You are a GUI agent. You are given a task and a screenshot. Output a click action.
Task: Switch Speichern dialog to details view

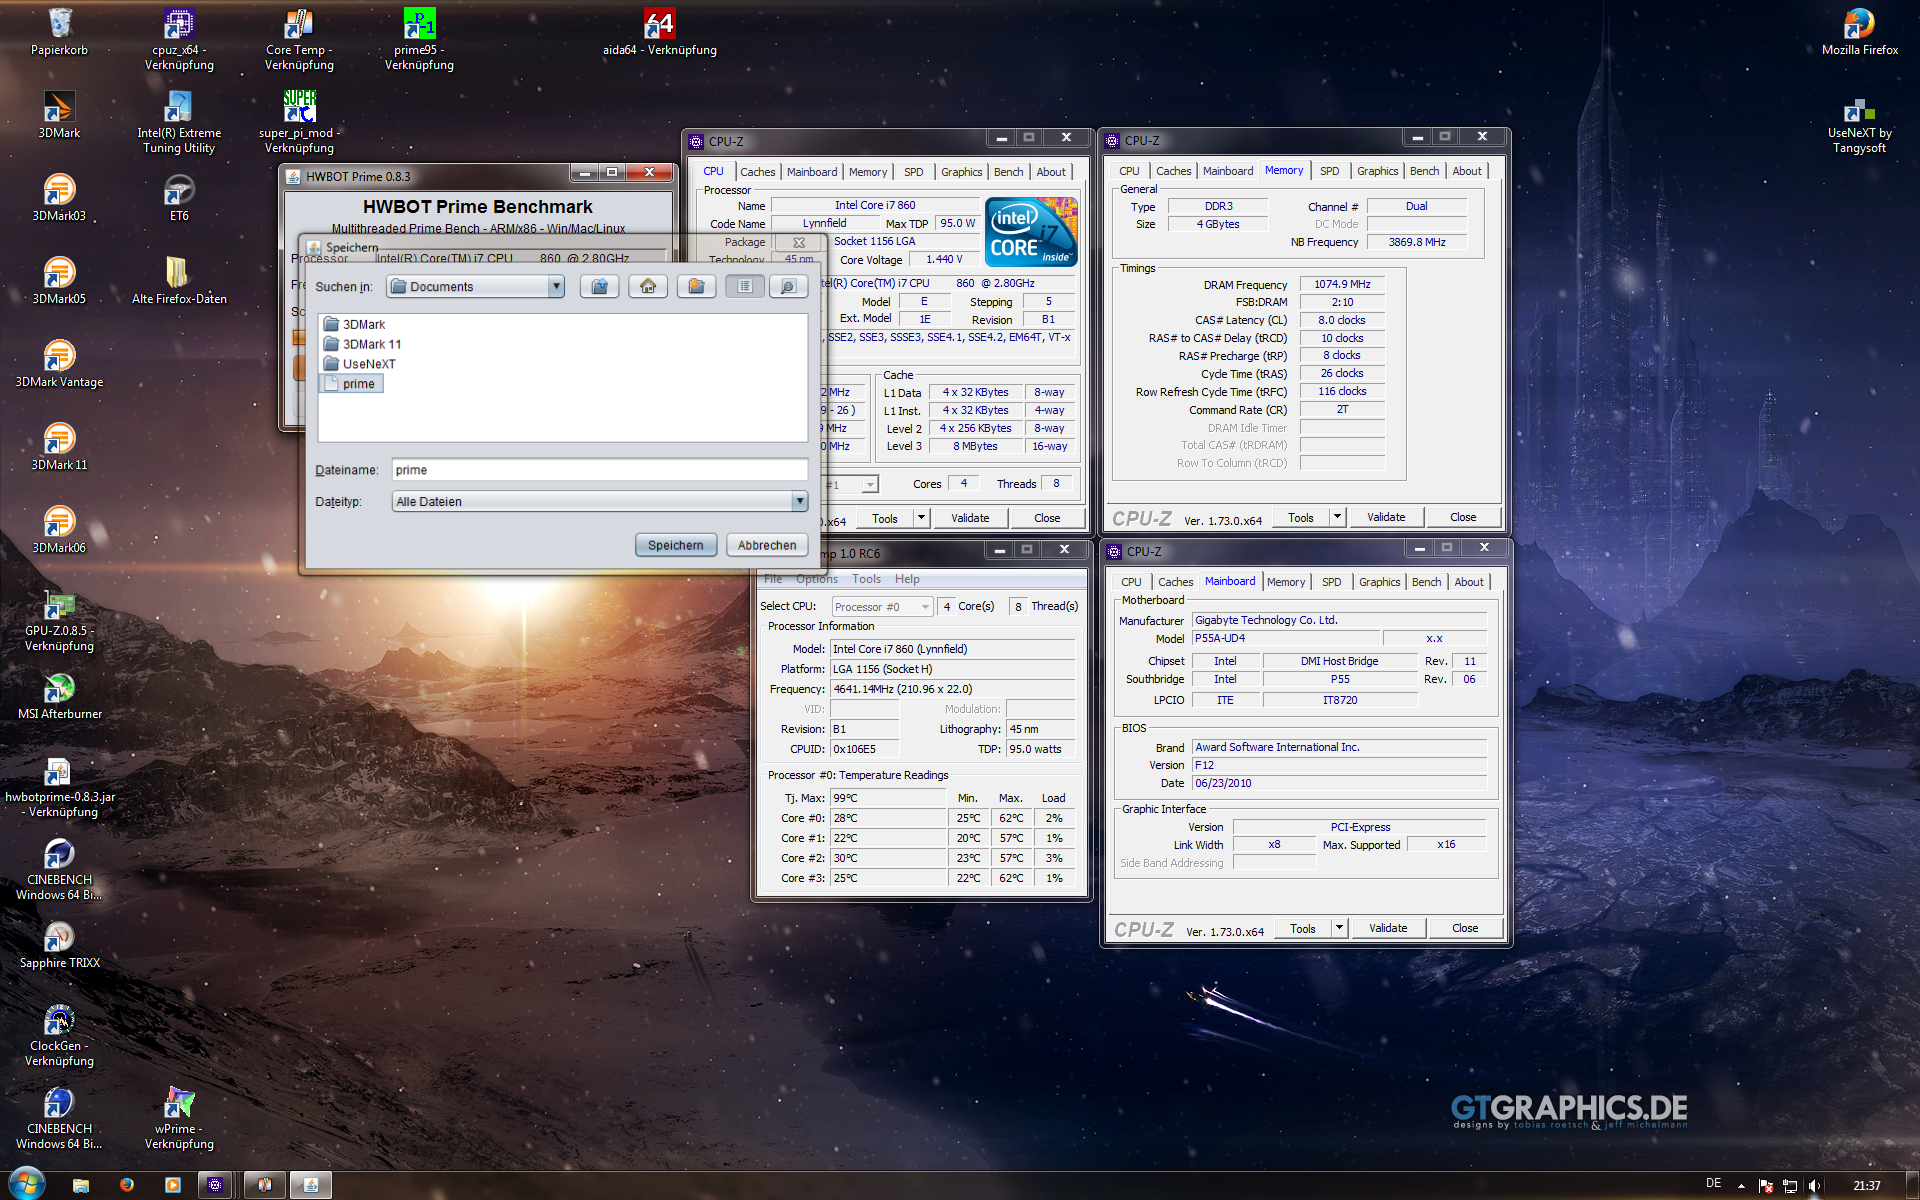788,287
